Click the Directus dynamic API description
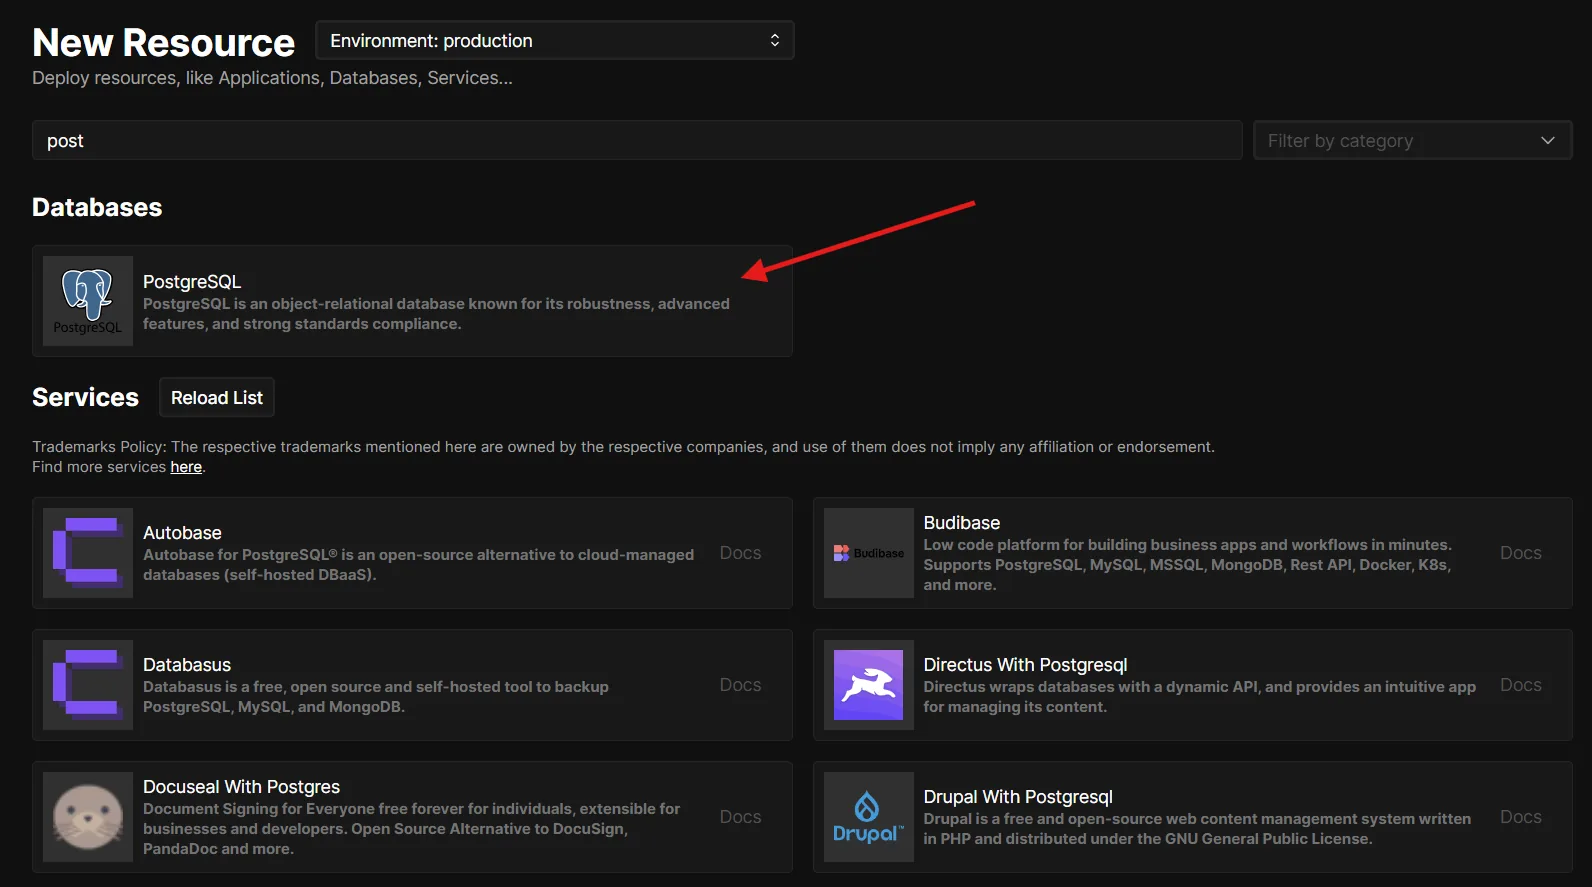 pos(1199,697)
